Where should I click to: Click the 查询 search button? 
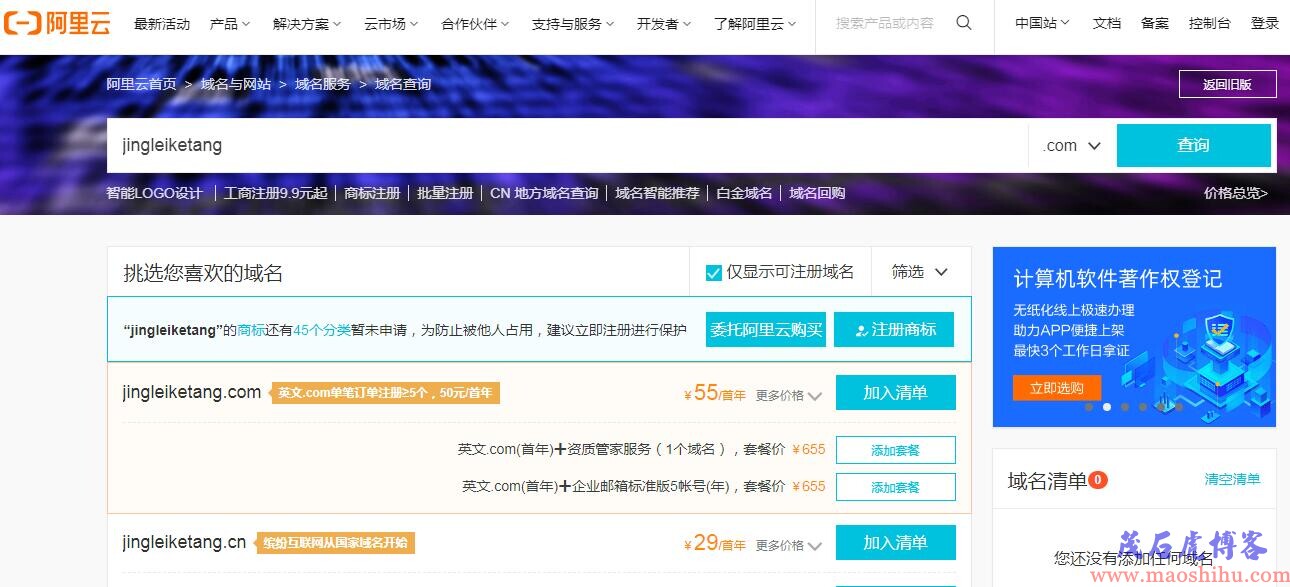point(1194,145)
